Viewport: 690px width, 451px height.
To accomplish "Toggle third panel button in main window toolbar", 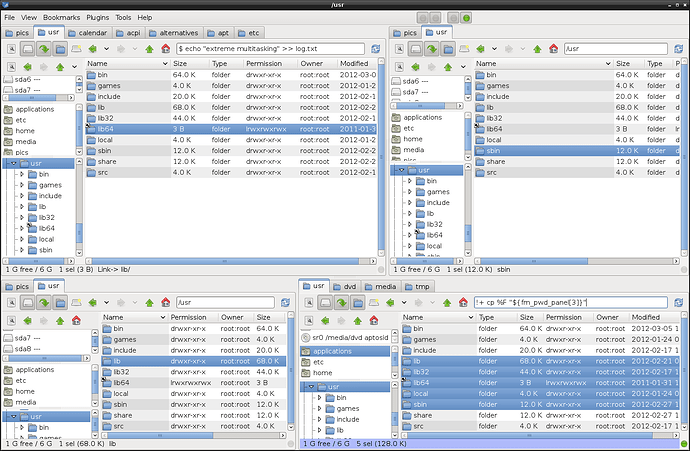I will tap(453, 18).
